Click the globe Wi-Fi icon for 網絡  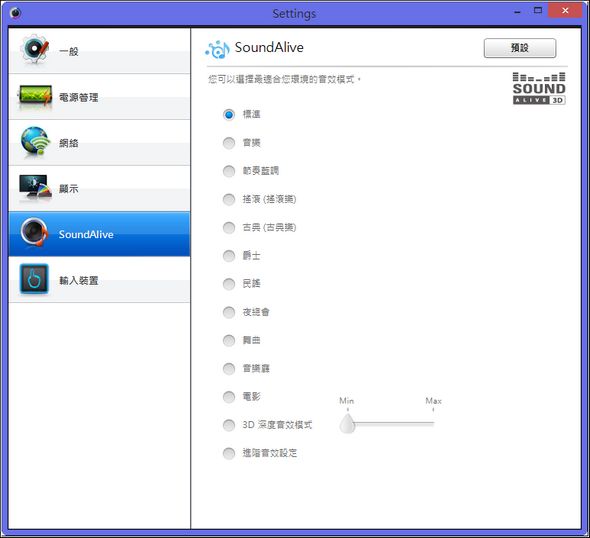tap(35, 141)
